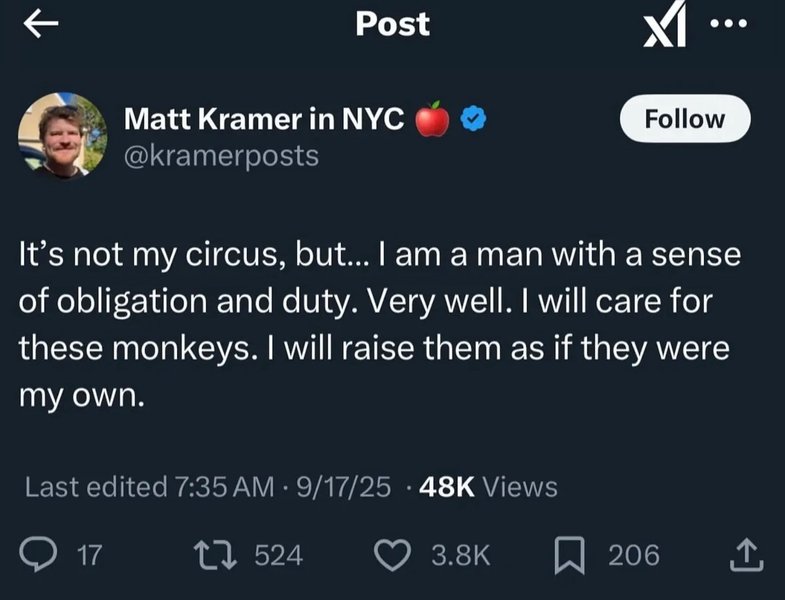Bookmark the post with the bookmark icon

click(x=571, y=554)
